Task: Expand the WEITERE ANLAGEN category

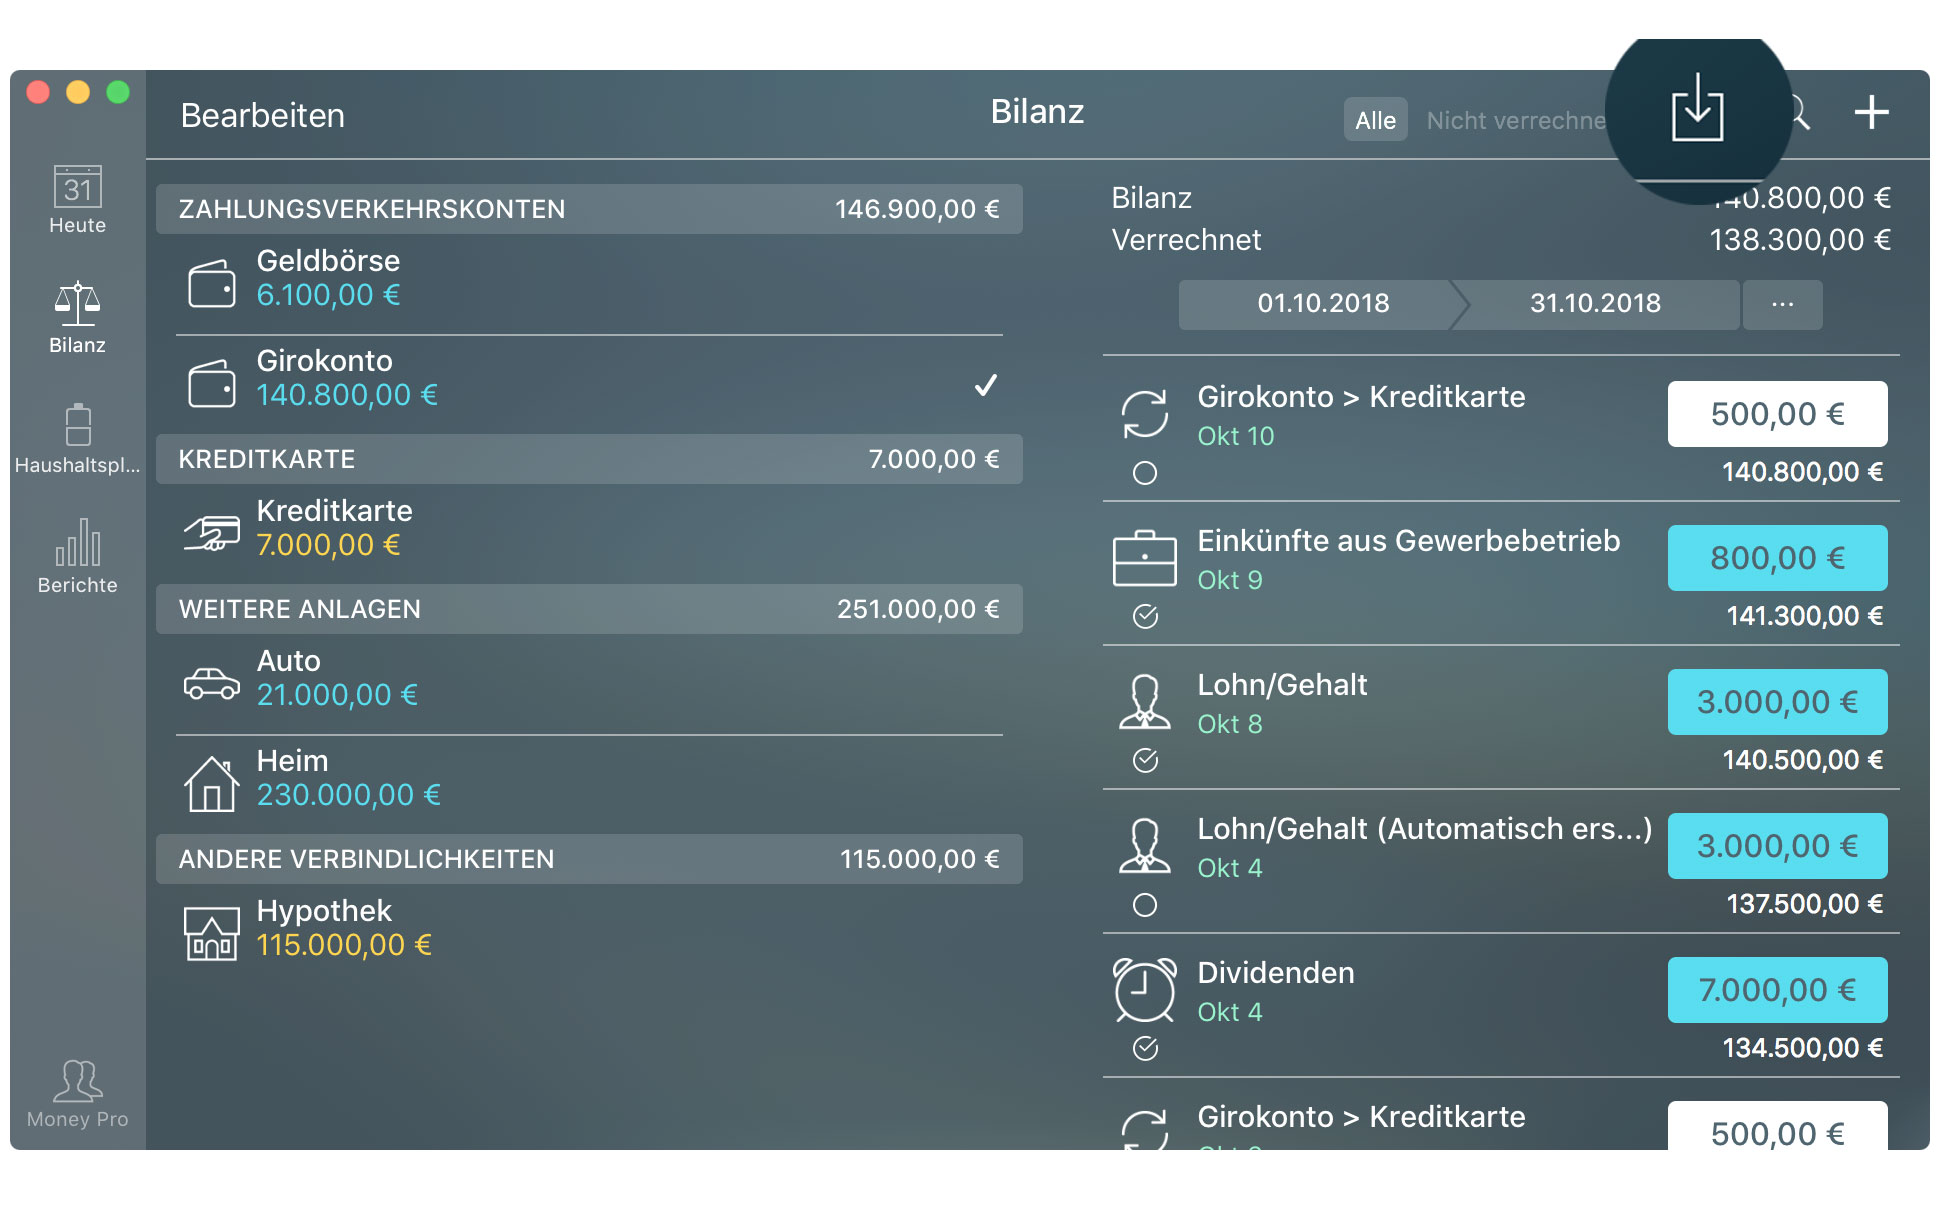Action: 589,610
